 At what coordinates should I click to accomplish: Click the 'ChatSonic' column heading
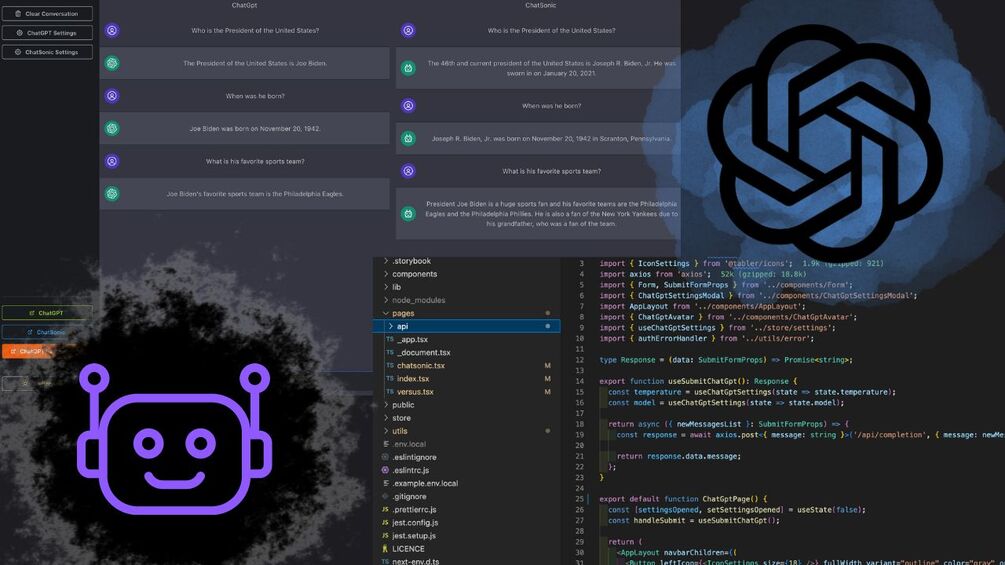[540, 5]
